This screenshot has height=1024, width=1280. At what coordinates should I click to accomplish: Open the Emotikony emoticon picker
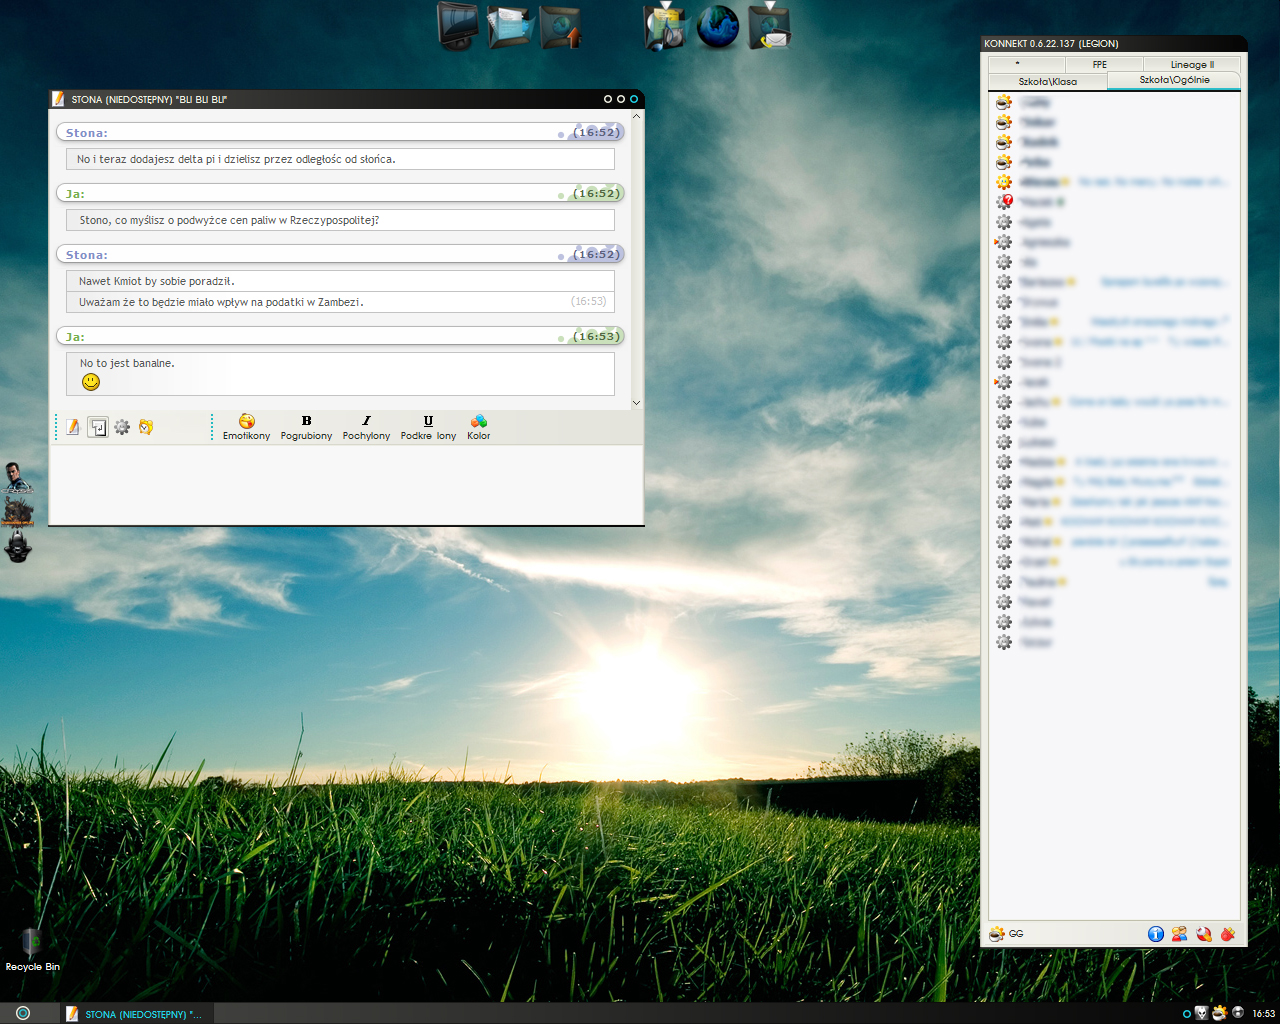click(x=246, y=427)
